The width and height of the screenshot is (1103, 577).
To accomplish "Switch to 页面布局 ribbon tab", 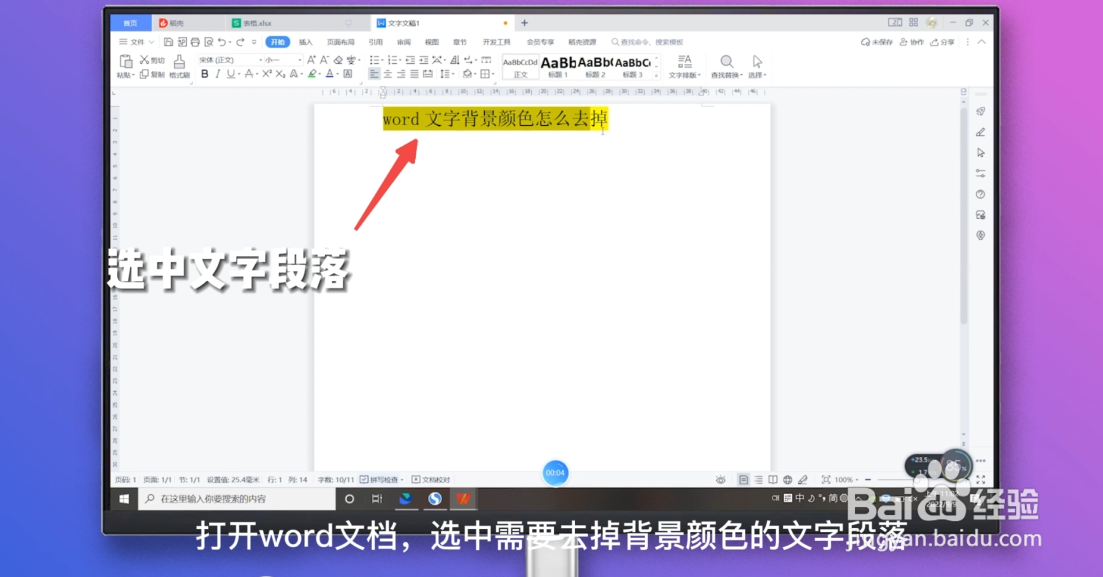I will tap(340, 42).
